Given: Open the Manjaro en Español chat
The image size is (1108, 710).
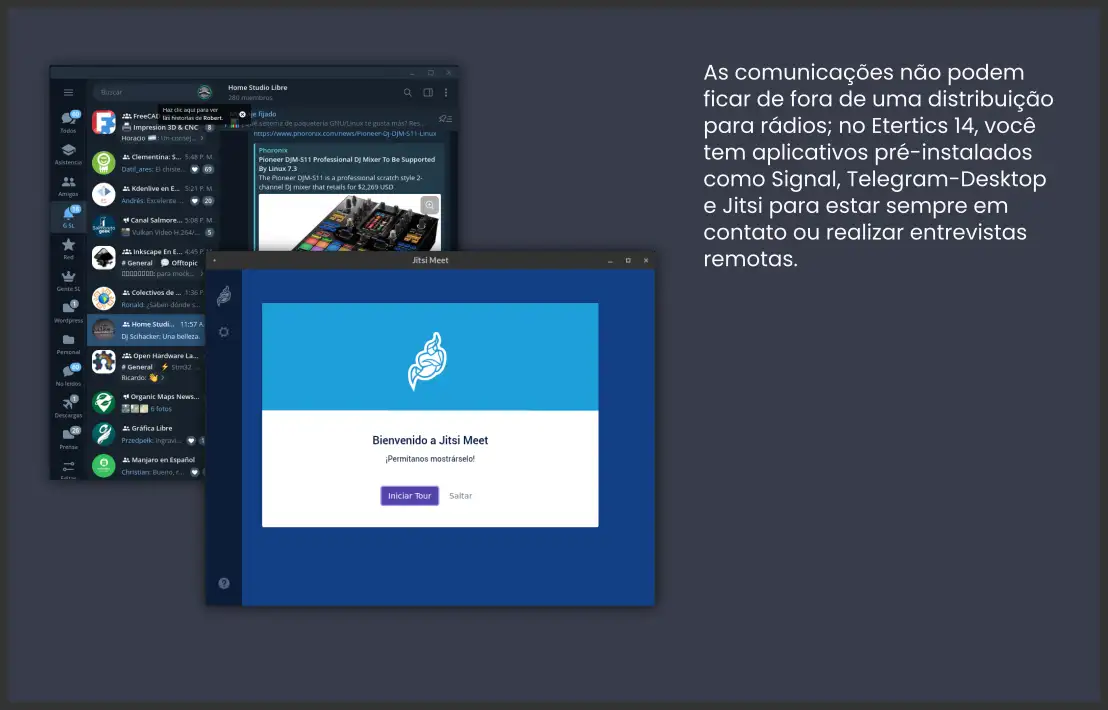Looking at the screenshot, I should click(x=147, y=465).
